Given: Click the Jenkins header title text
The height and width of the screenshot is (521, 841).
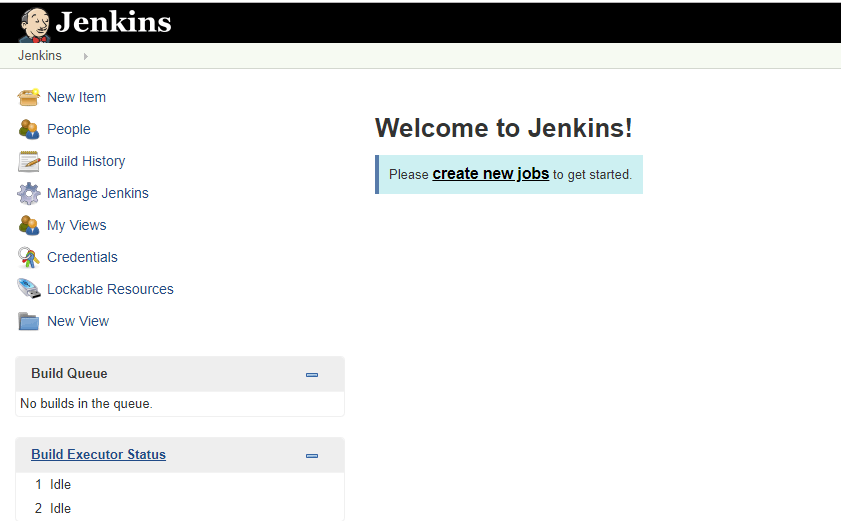Looking at the screenshot, I should [114, 22].
